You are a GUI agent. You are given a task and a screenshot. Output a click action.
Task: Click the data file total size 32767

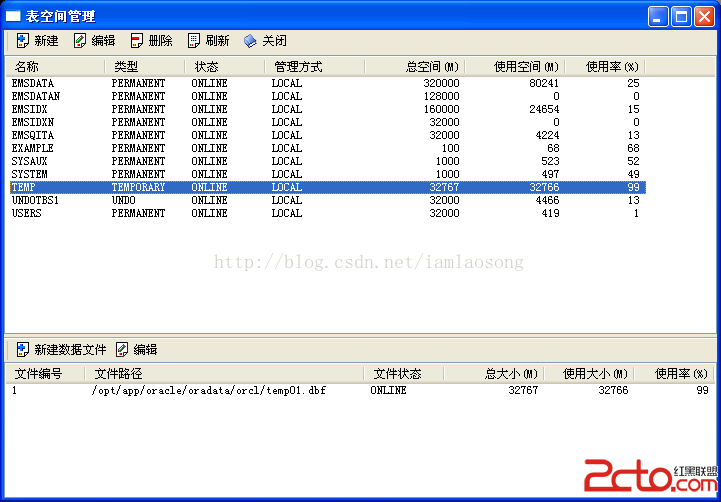click(x=523, y=390)
